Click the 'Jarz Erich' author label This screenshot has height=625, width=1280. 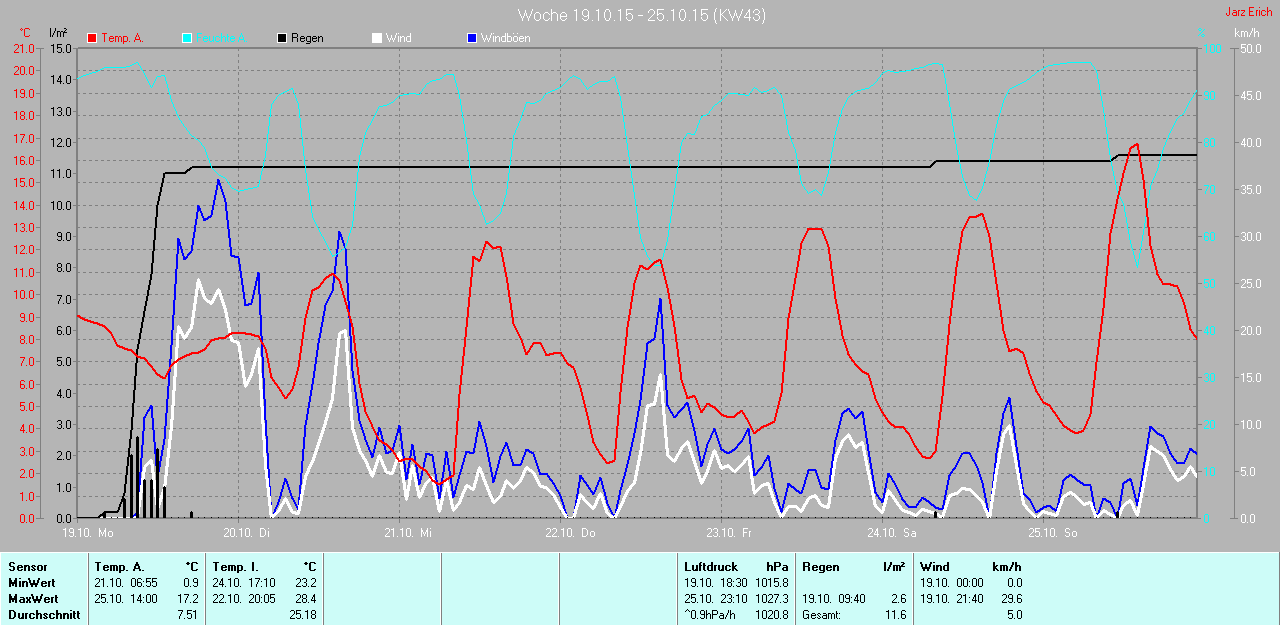pos(1249,12)
